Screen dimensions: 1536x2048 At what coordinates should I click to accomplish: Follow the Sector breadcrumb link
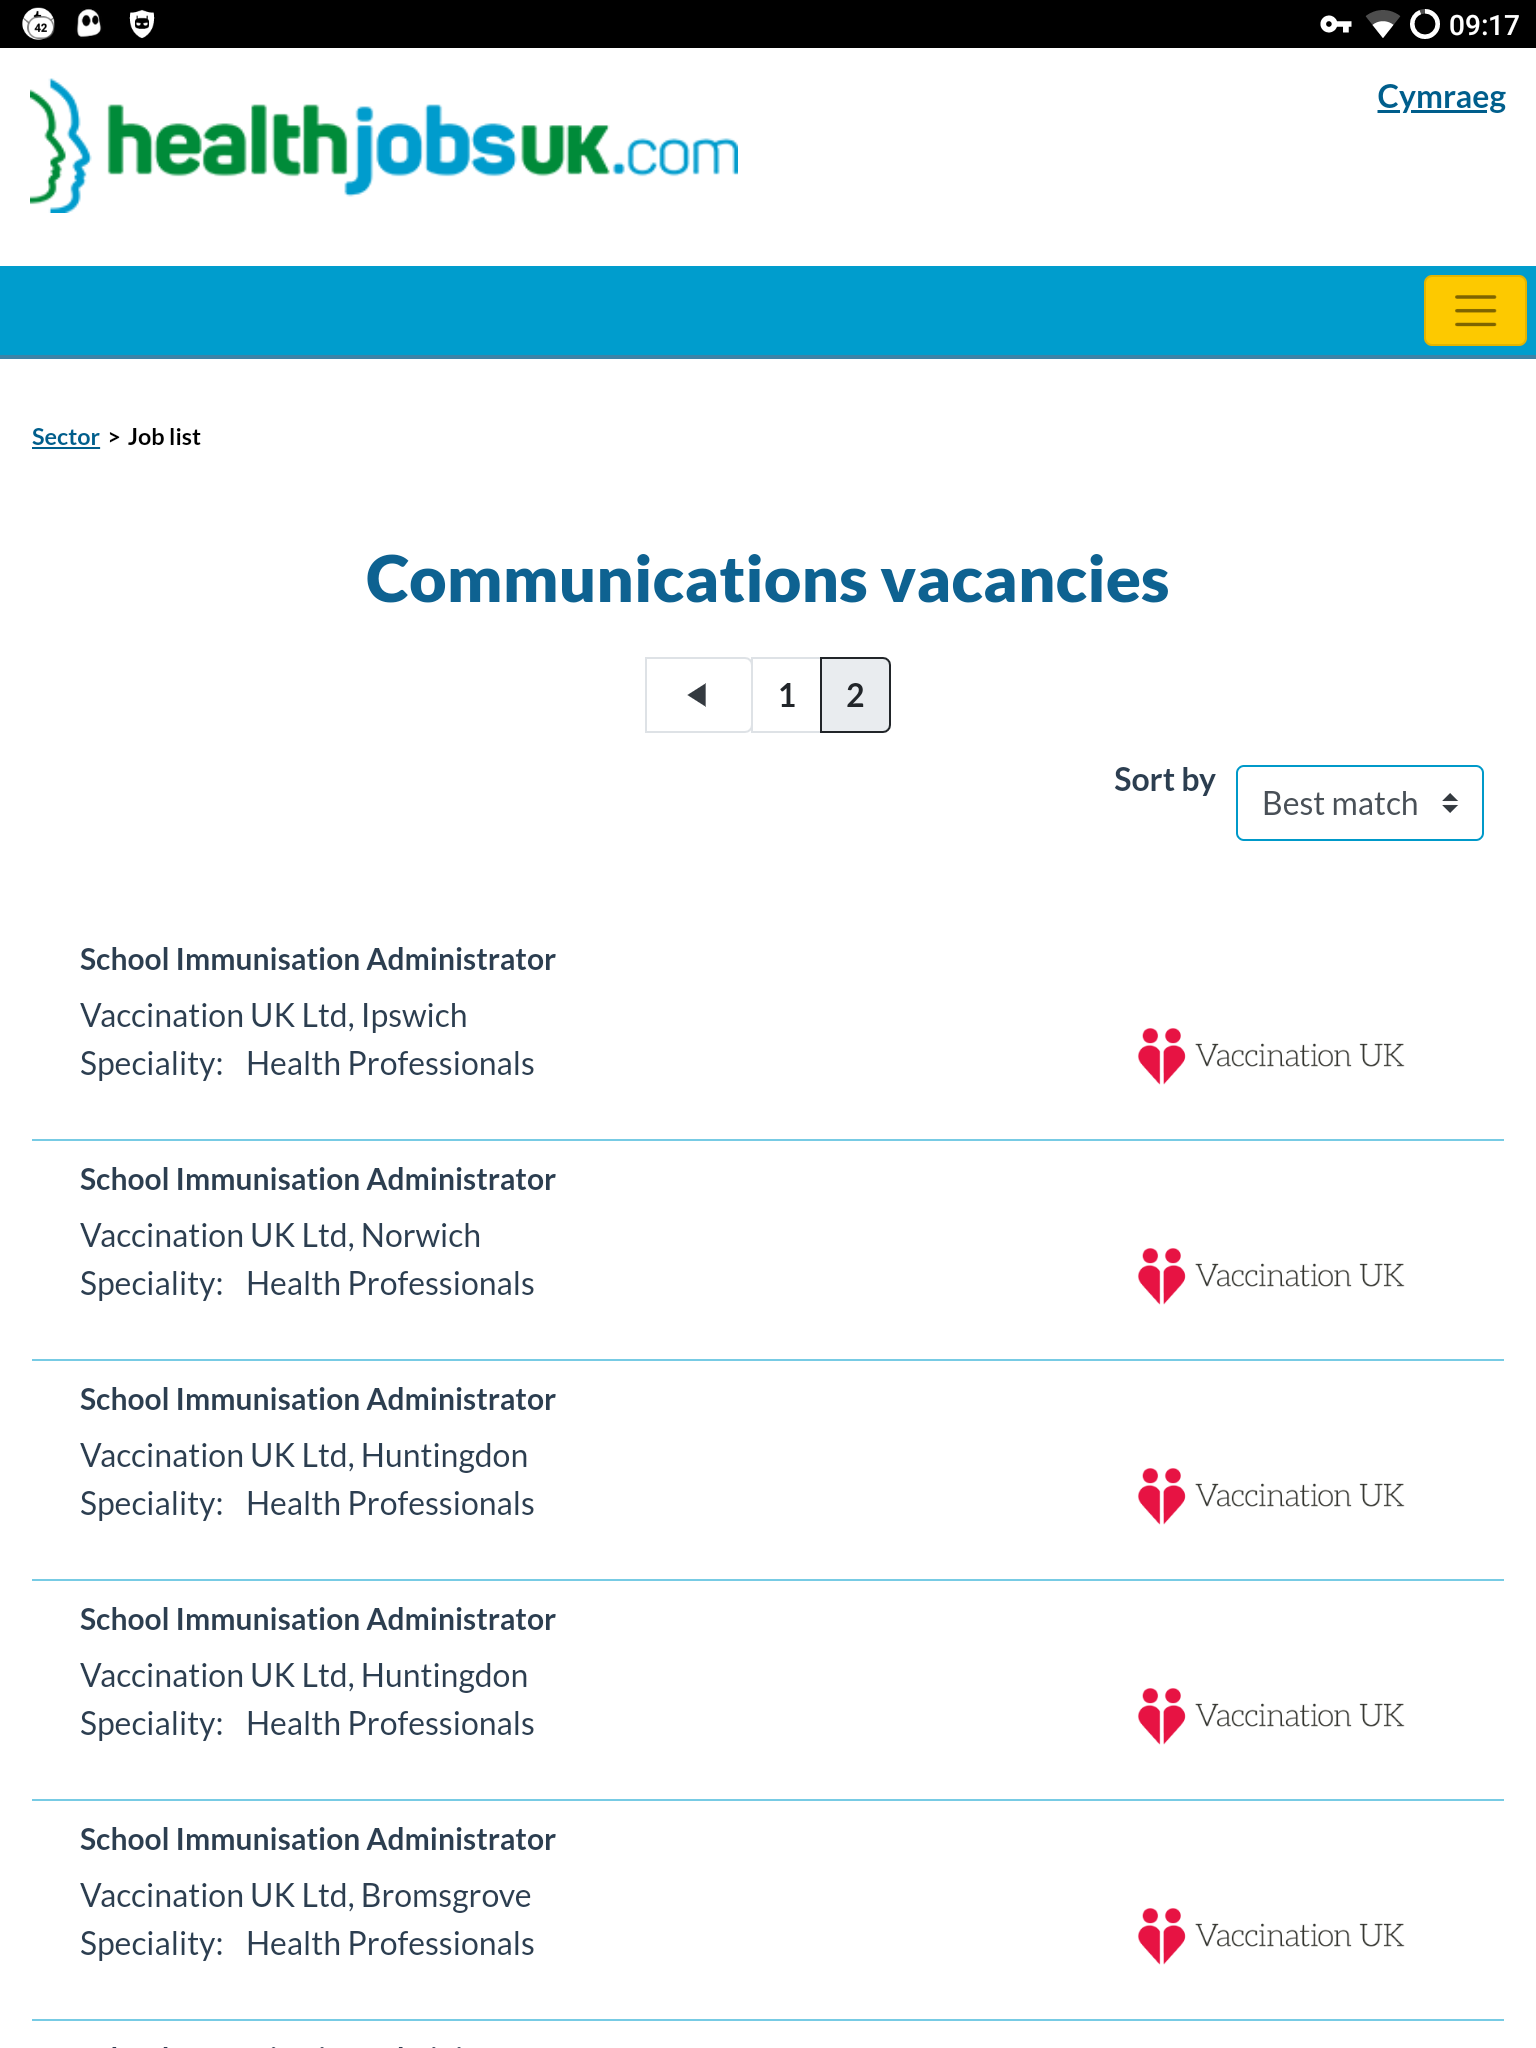point(66,437)
